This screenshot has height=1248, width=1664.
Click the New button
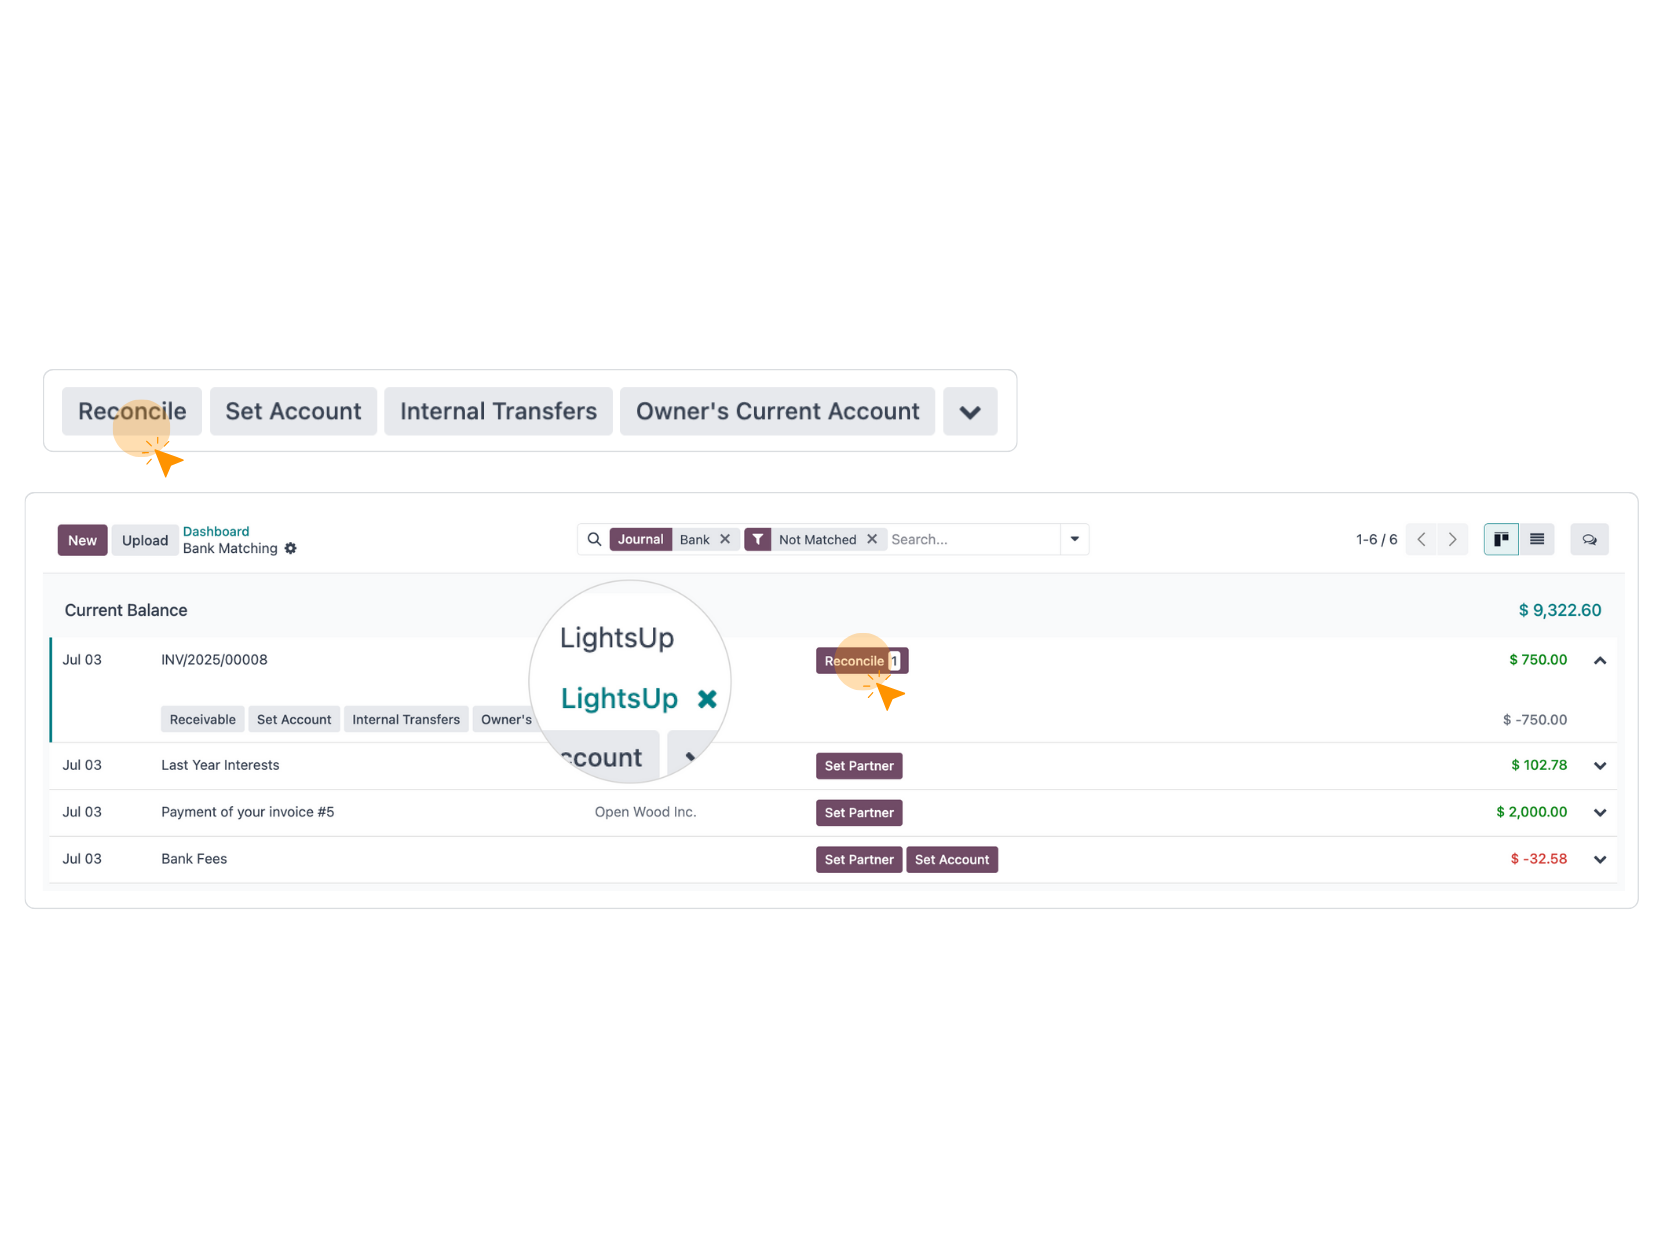[x=82, y=539]
